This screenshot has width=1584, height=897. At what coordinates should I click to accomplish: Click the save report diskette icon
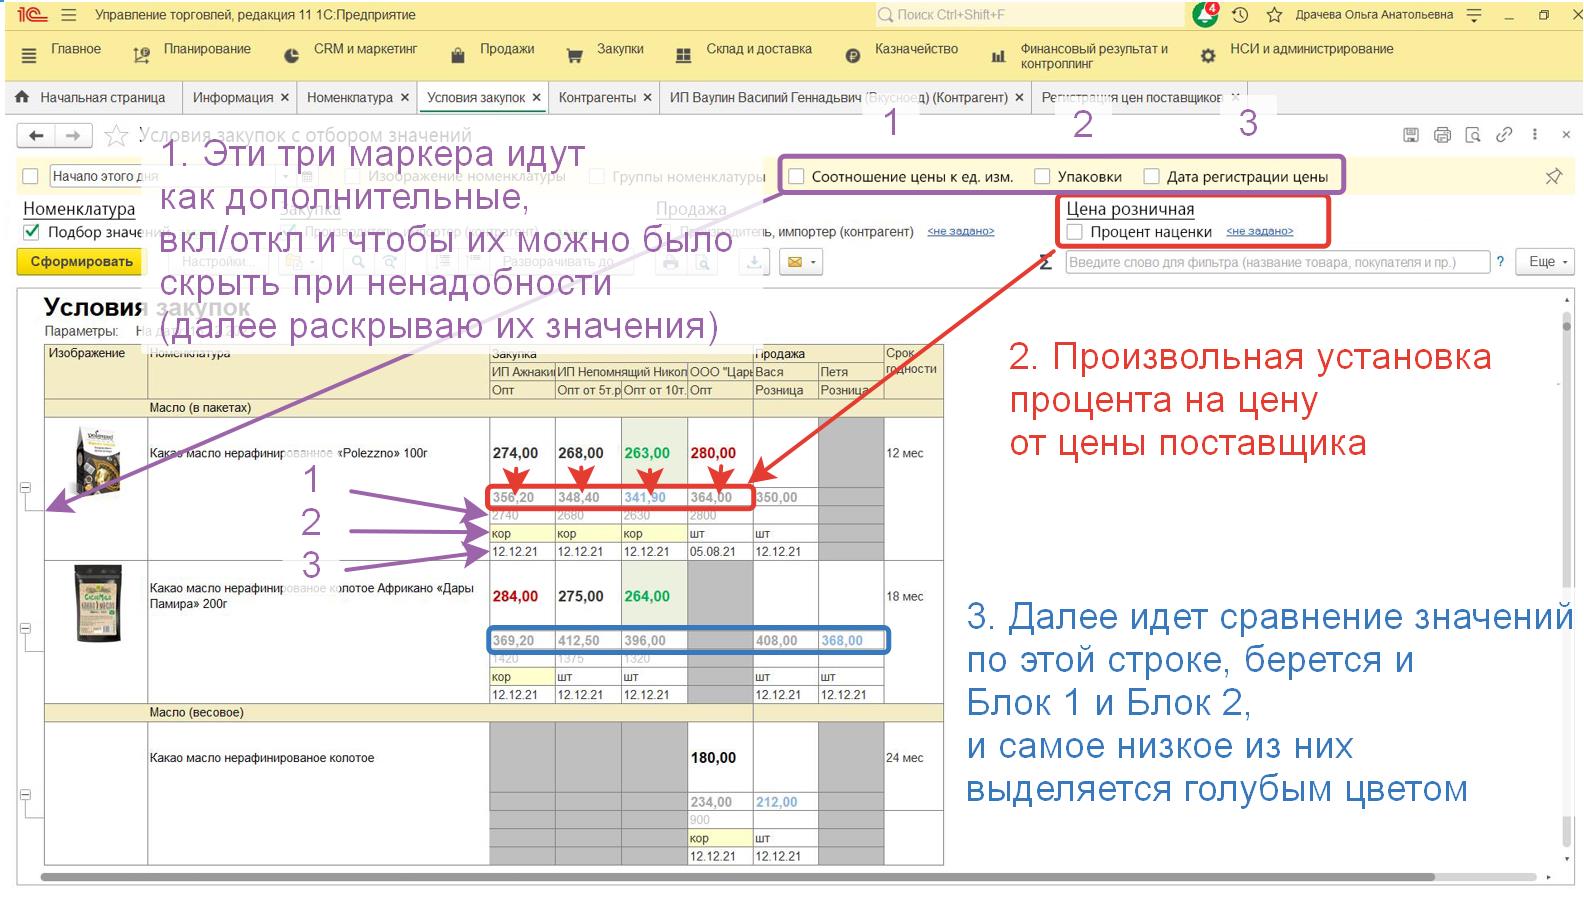tap(1411, 135)
